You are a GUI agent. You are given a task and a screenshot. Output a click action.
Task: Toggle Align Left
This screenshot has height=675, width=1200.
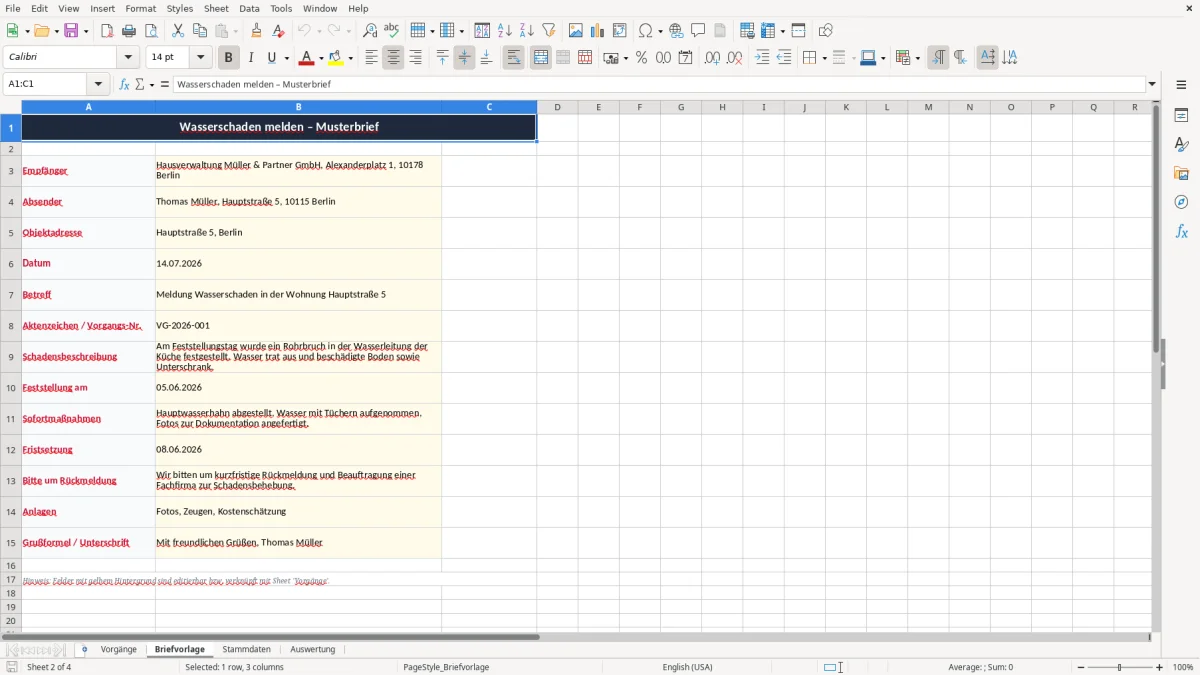click(371, 58)
